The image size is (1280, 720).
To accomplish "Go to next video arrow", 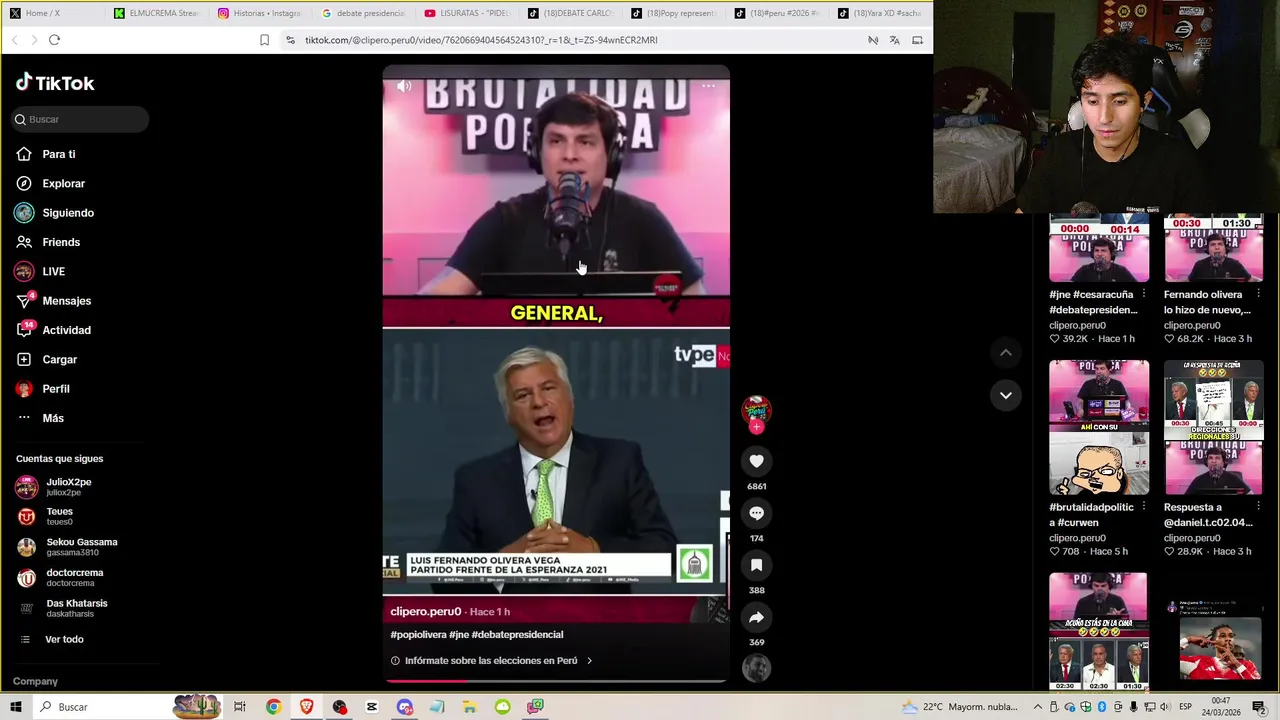I will coord(1006,395).
